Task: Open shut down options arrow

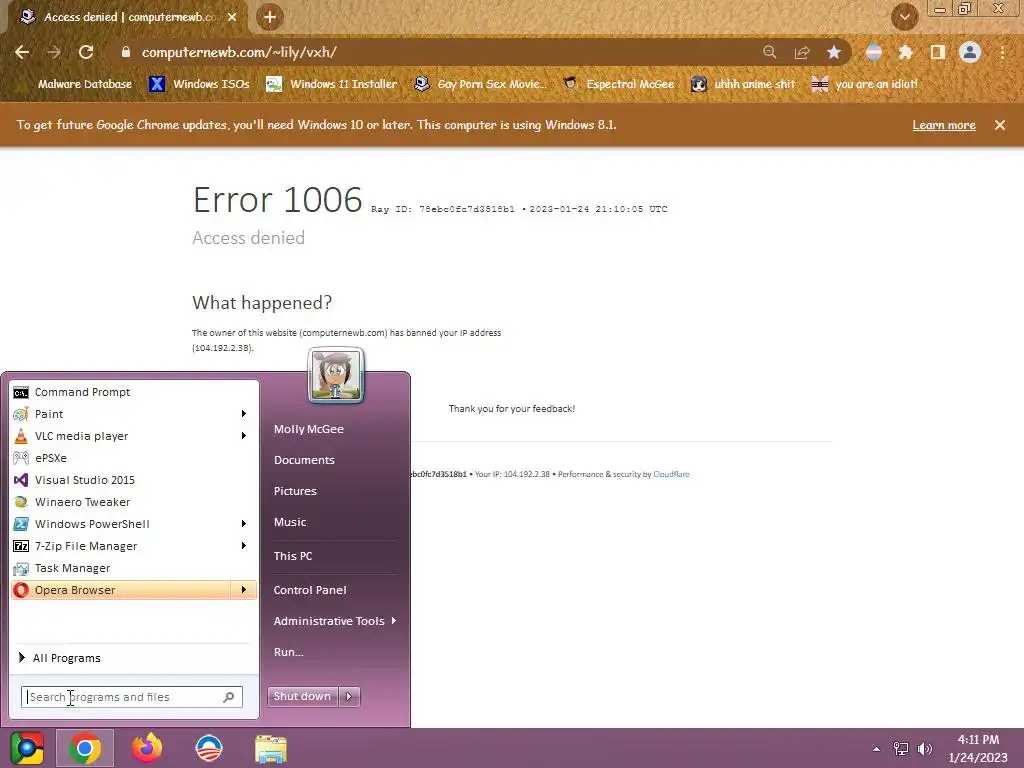Action: click(x=349, y=696)
